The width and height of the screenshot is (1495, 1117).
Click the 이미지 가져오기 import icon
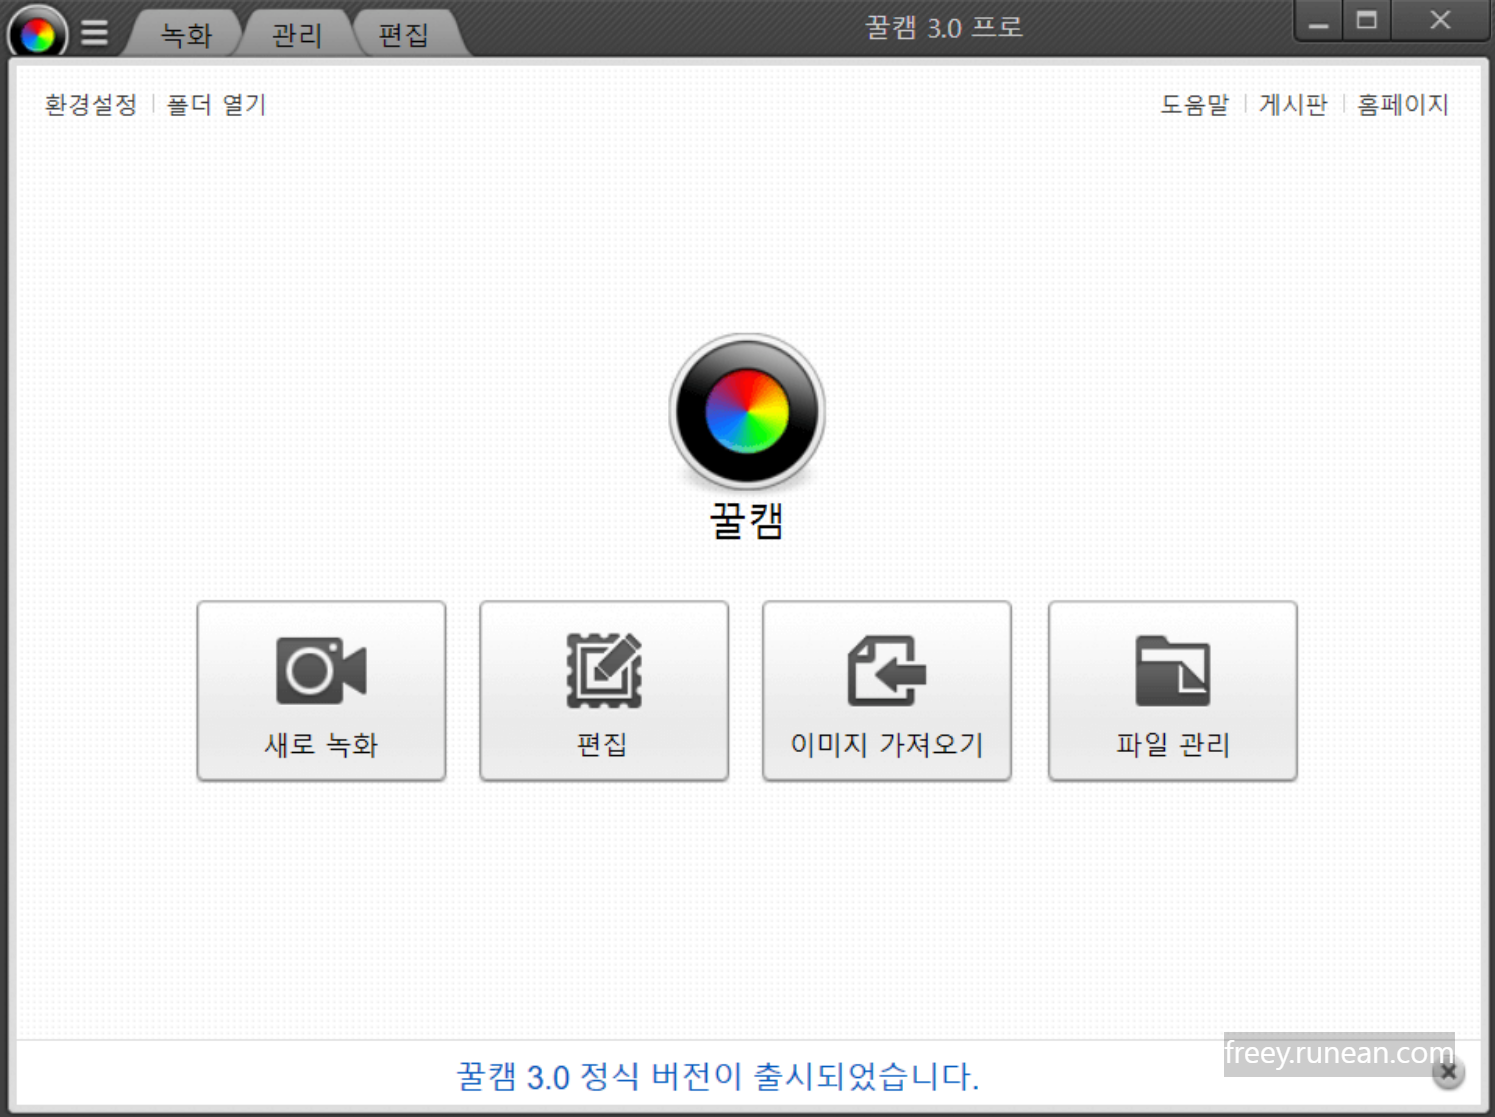tap(885, 670)
